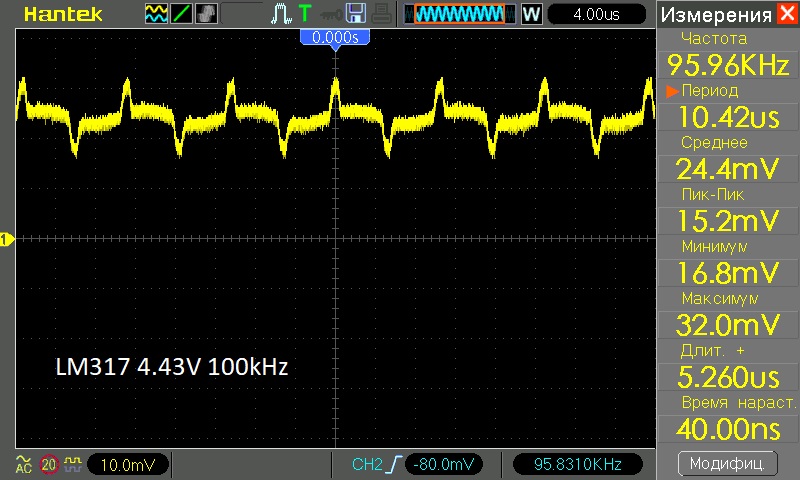The image size is (800, 480).
Task: Click the Hantek logo
Action: tap(63, 14)
